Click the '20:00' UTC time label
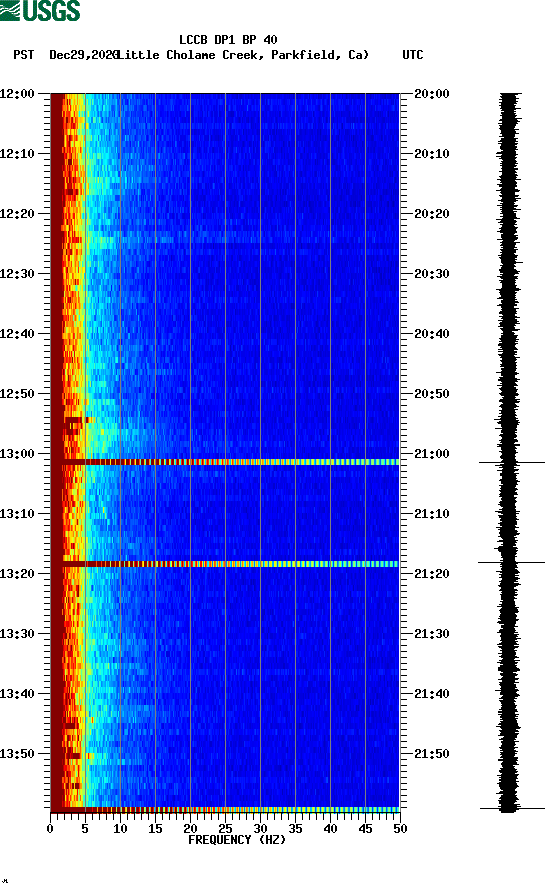 [432, 94]
